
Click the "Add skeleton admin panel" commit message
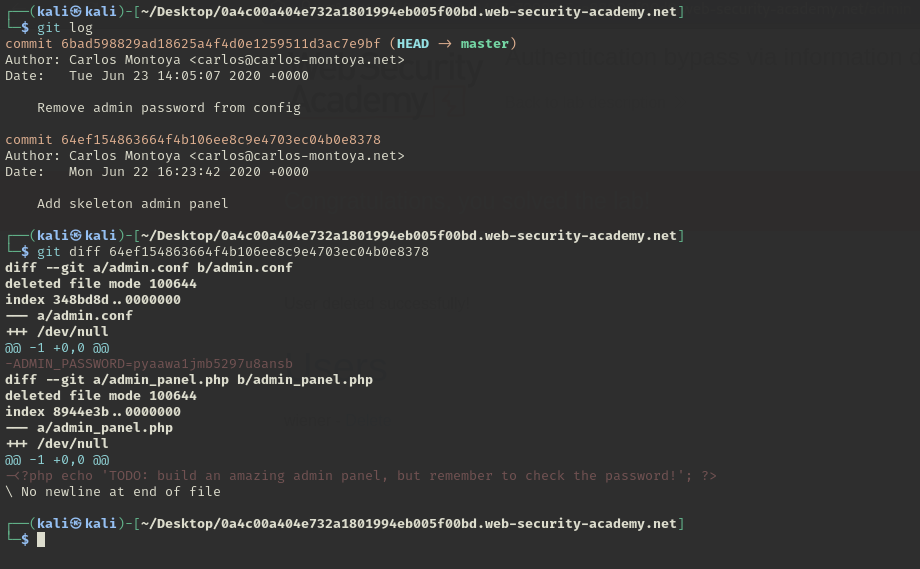(x=132, y=204)
